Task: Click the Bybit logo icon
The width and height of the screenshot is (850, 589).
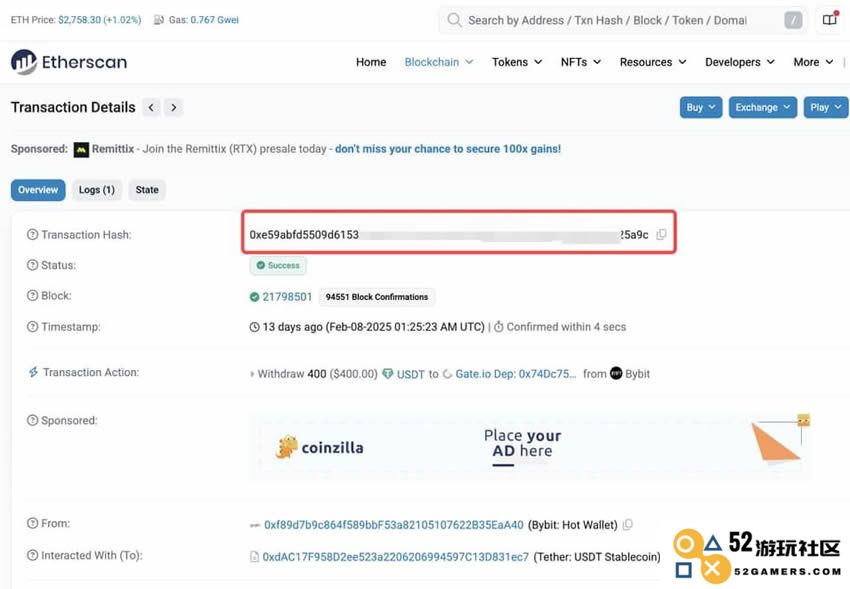Action: [x=616, y=373]
